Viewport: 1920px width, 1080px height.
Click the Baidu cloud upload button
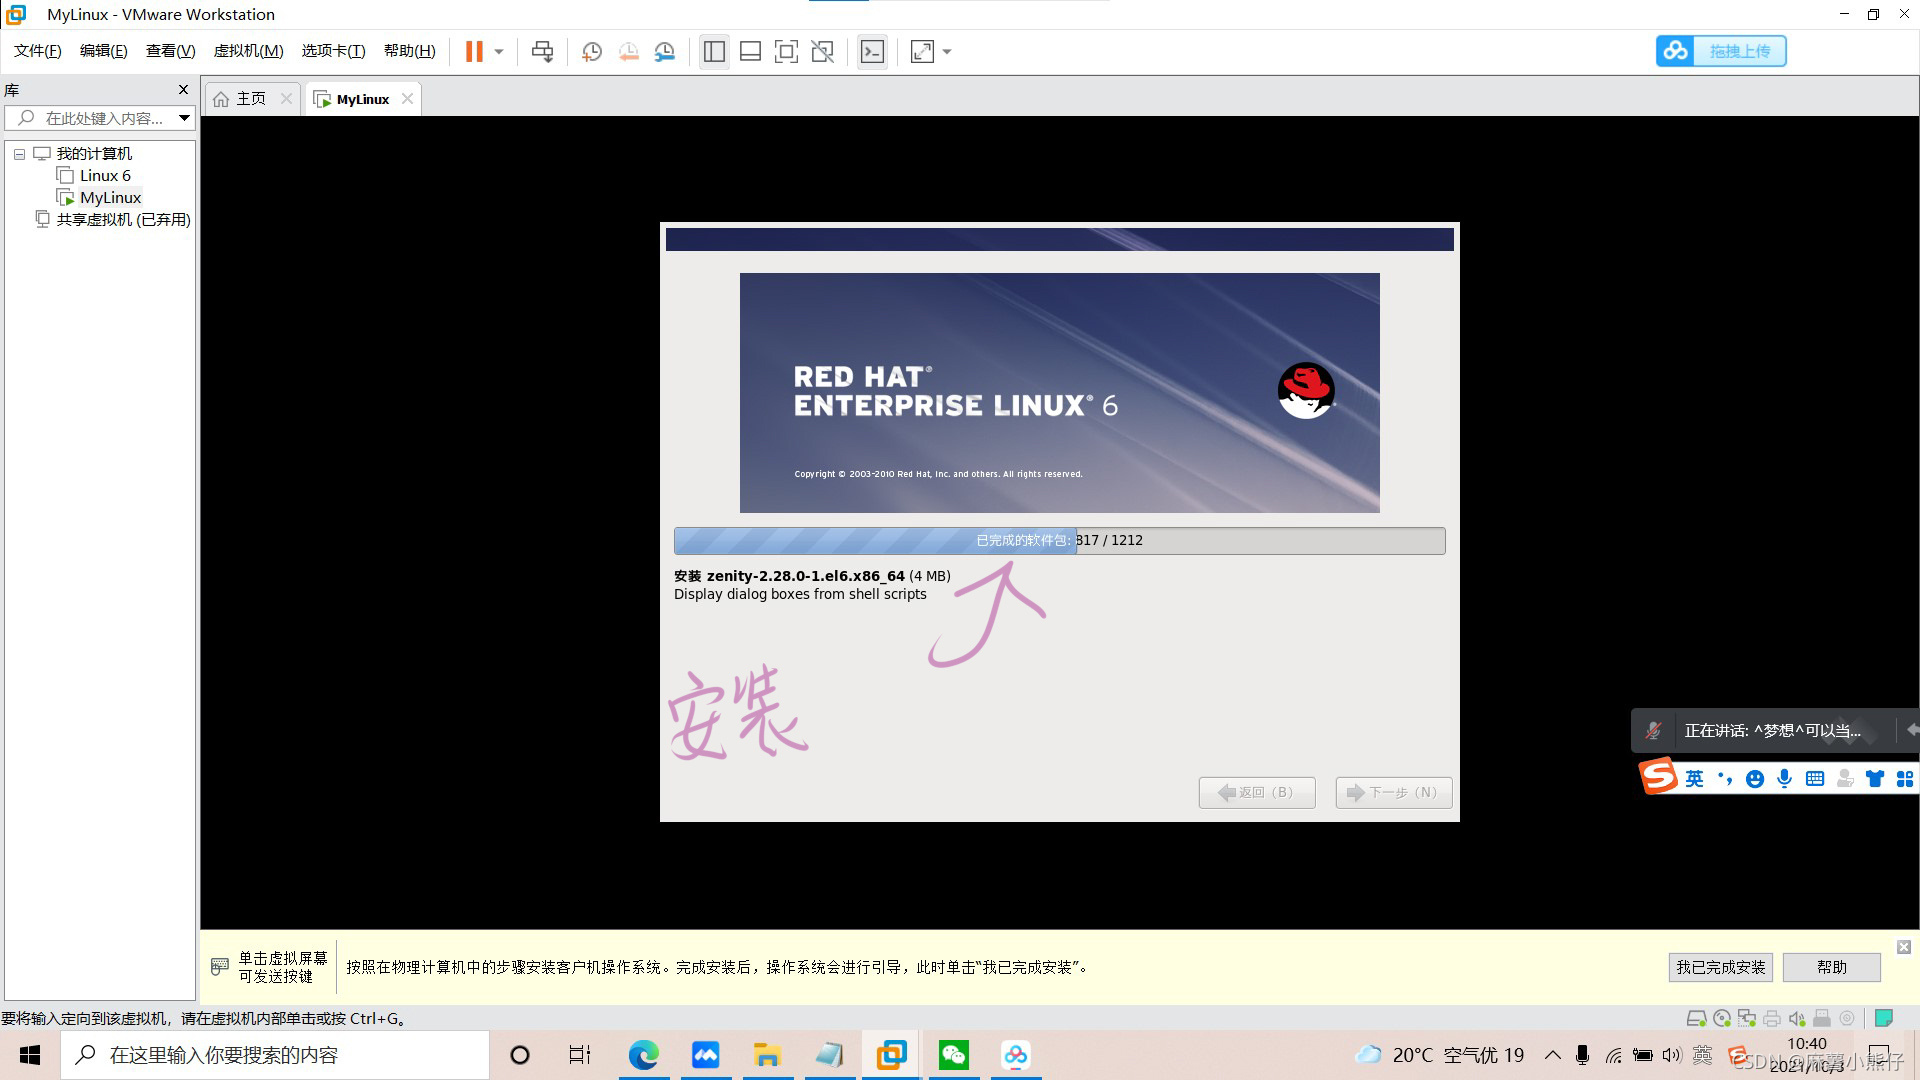click(x=1721, y=51)
